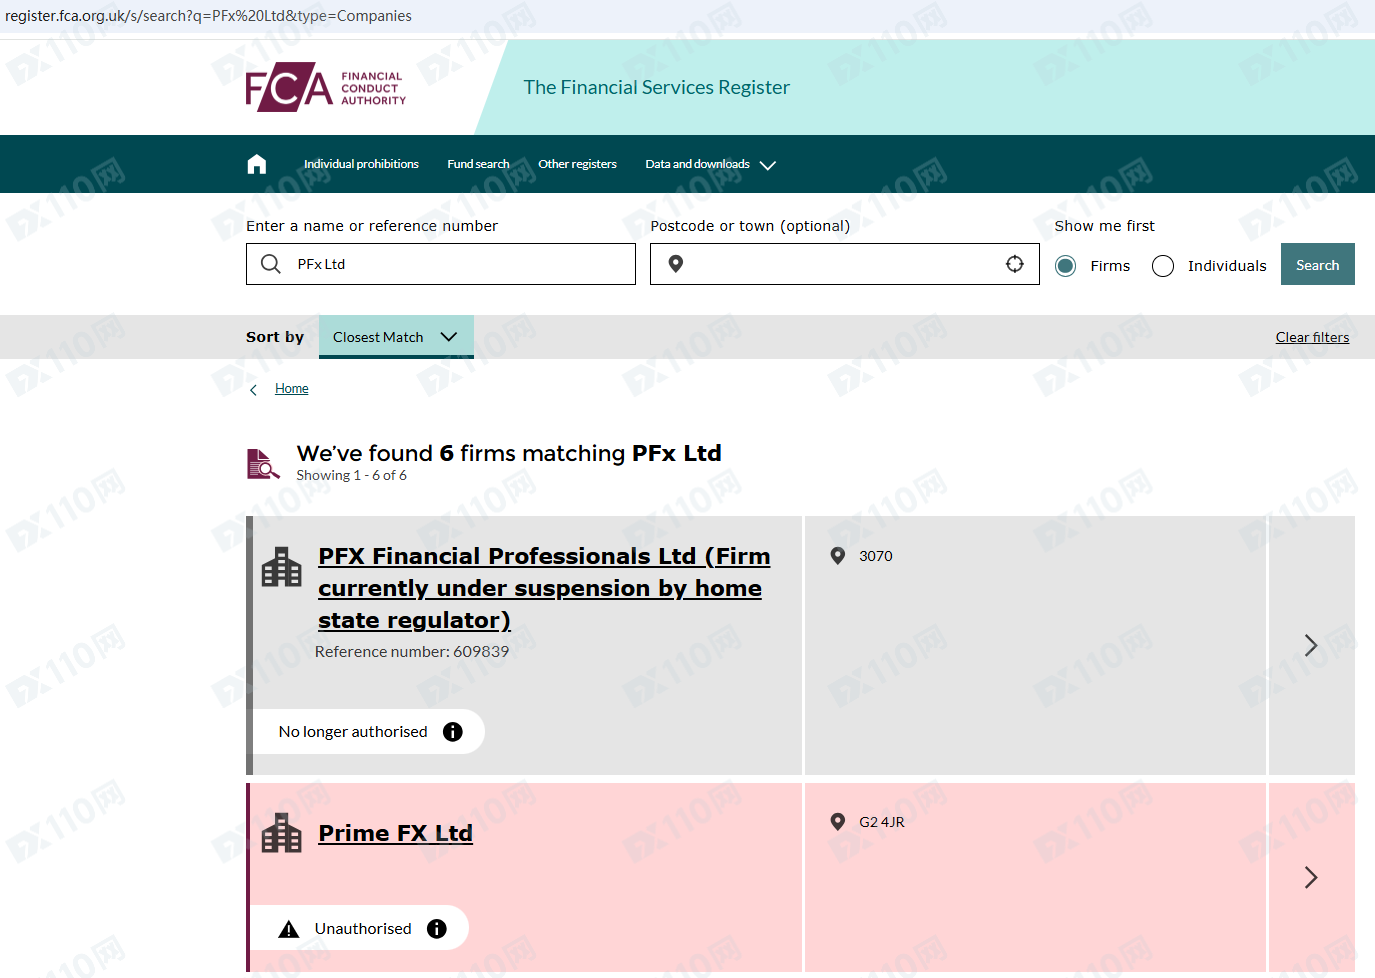1375x978 pixels.
Task: Open Fund search menu item
Action: point(478,164)
